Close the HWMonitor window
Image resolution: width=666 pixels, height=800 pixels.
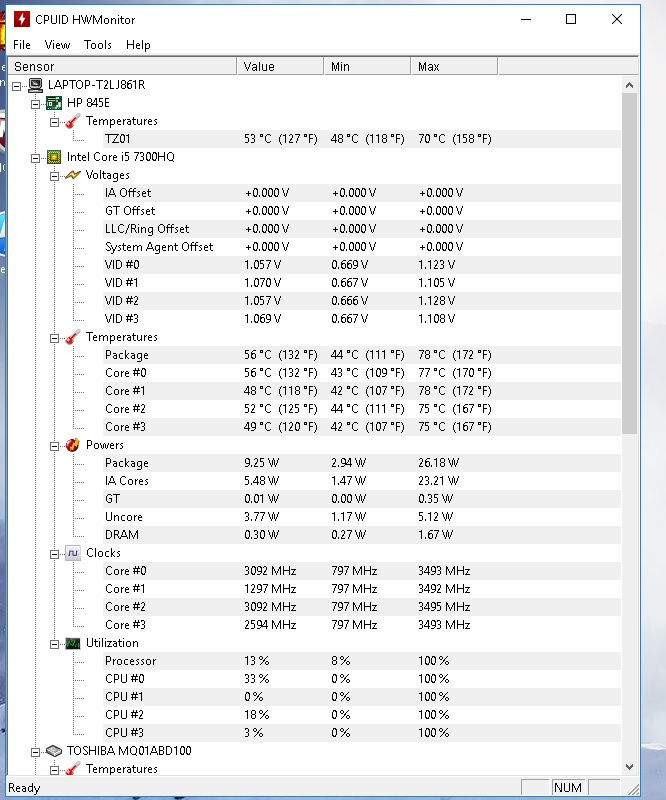pos(617,19)
